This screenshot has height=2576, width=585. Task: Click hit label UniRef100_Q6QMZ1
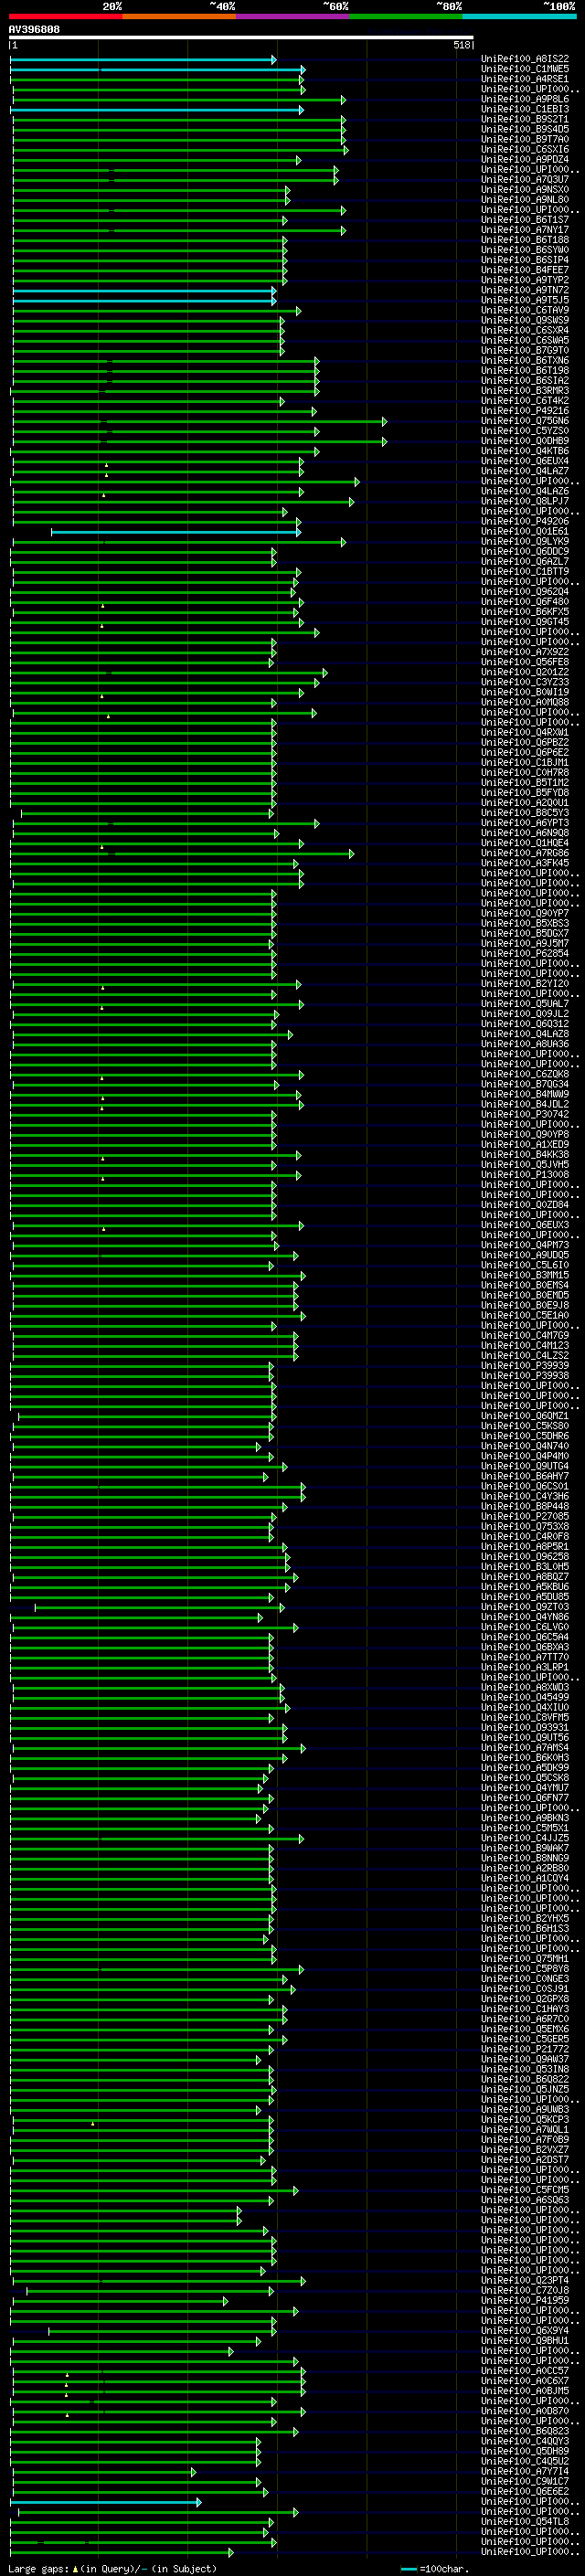525,1416
